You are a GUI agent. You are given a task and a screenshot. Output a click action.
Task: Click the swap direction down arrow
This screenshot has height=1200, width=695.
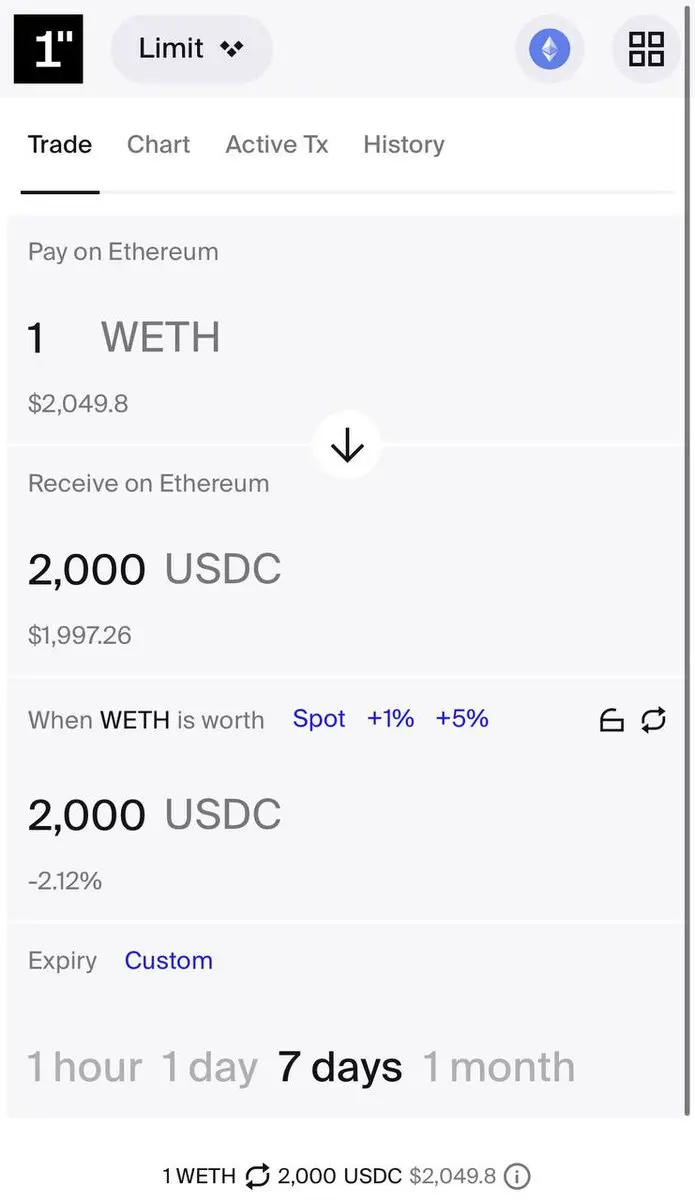[347, 446]
